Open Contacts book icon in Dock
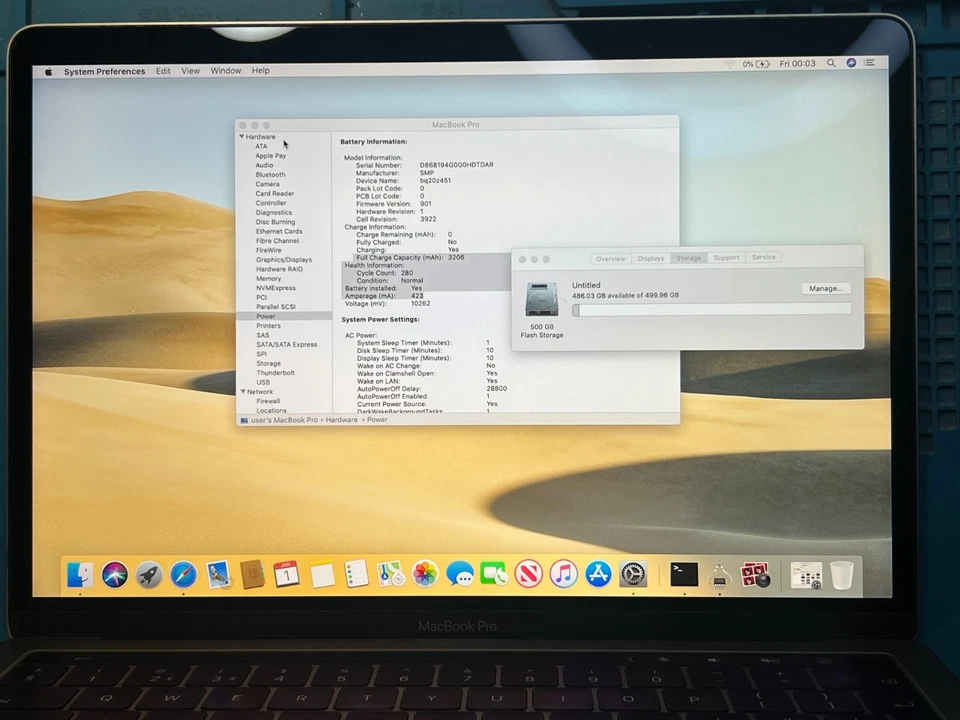 (252, 574)
